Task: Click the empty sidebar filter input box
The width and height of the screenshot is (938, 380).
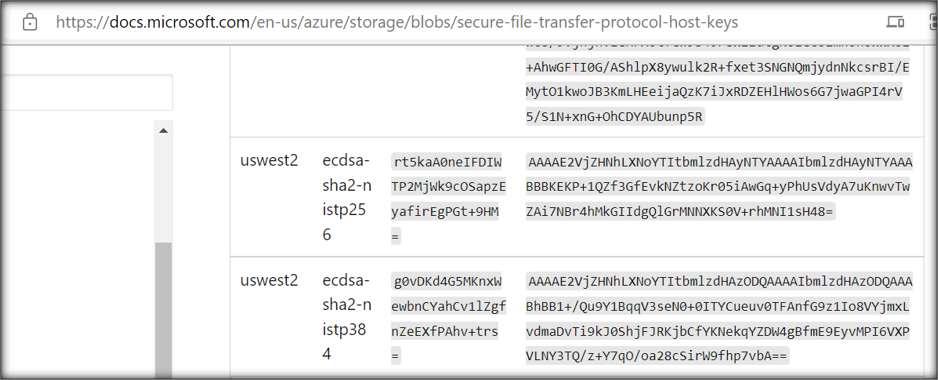Action: click(86, 92)
